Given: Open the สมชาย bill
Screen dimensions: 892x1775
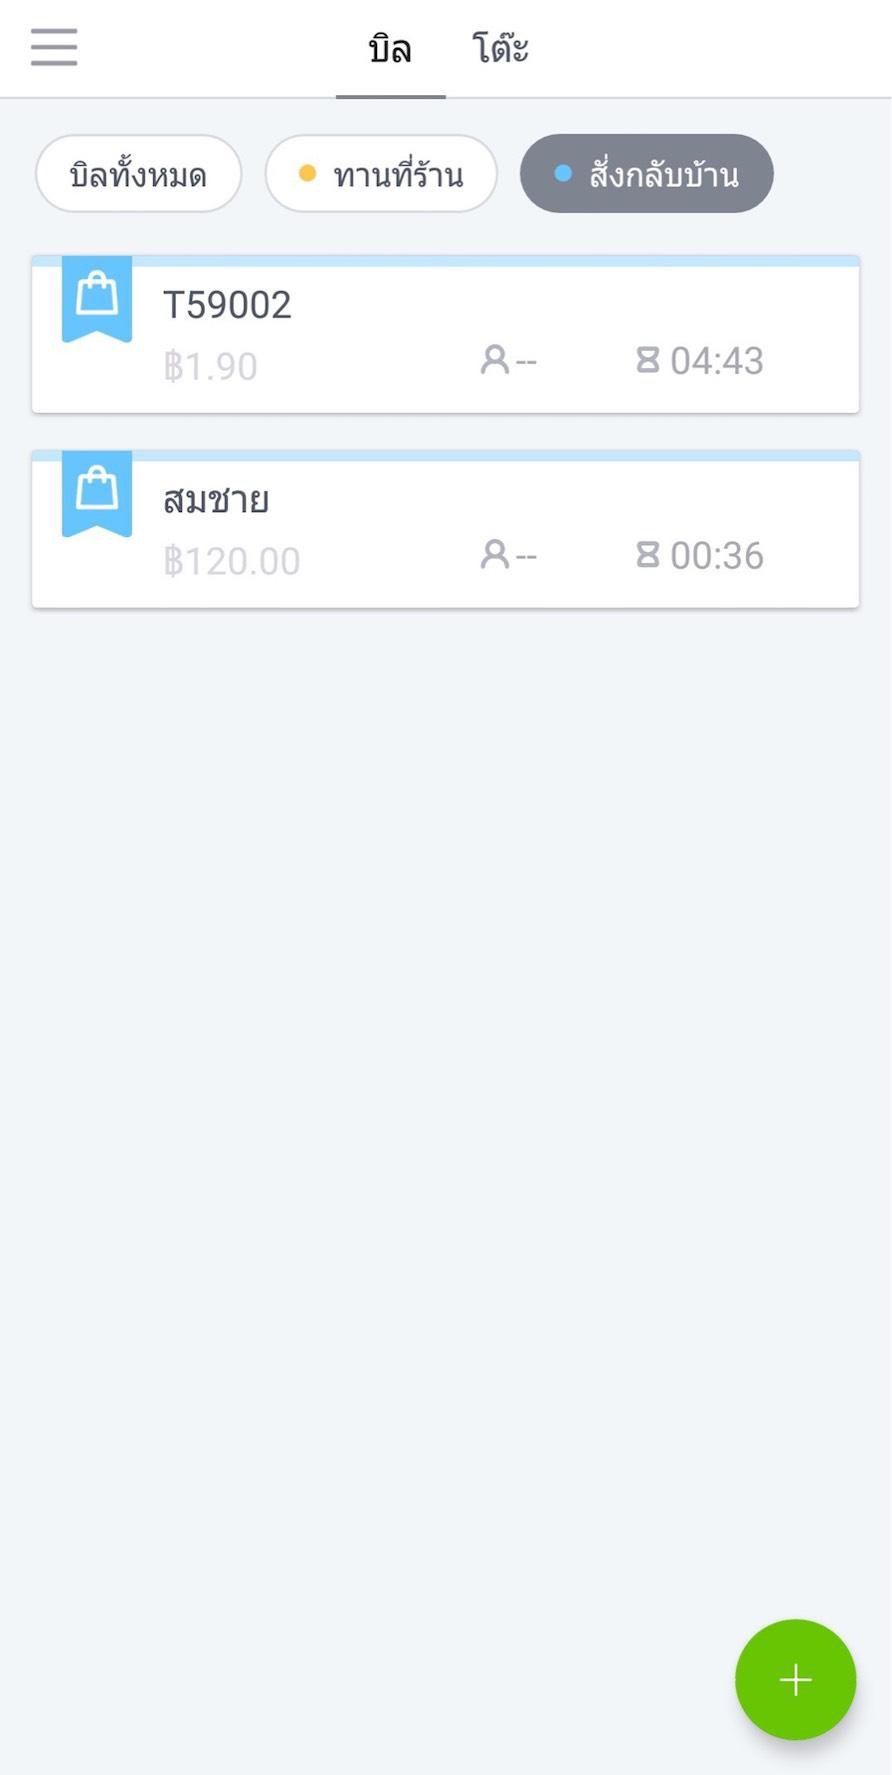Looking at the screenshot, I should [x=216, y=500].
